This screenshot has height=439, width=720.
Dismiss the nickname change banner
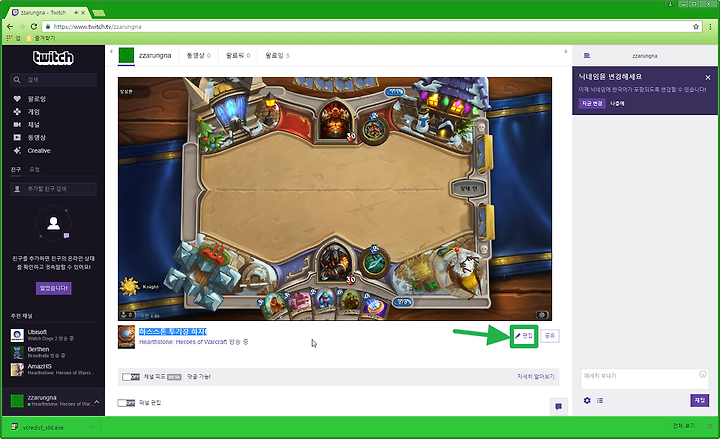(x=708, y=77)
